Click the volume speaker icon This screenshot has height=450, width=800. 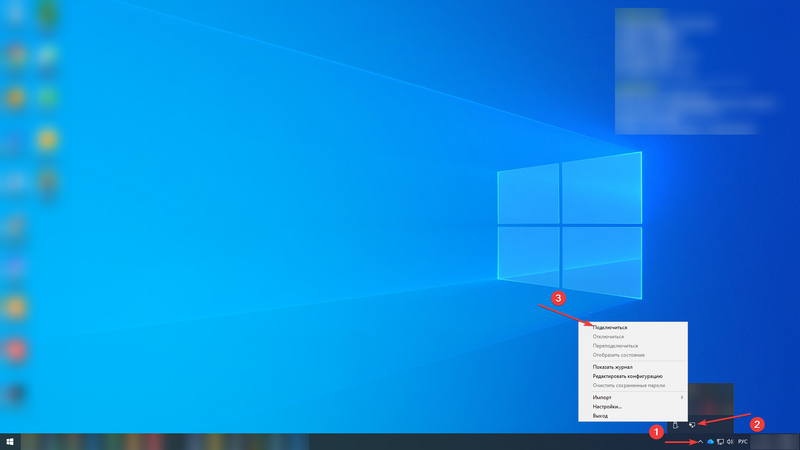point(730,441)
